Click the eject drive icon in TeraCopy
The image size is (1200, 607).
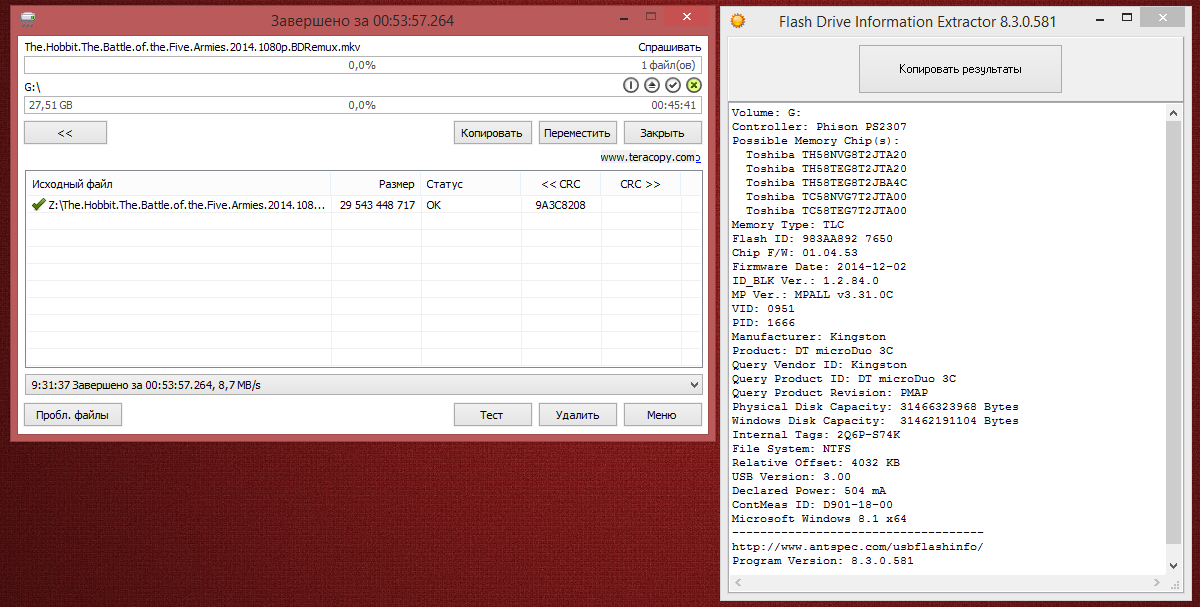652,85
